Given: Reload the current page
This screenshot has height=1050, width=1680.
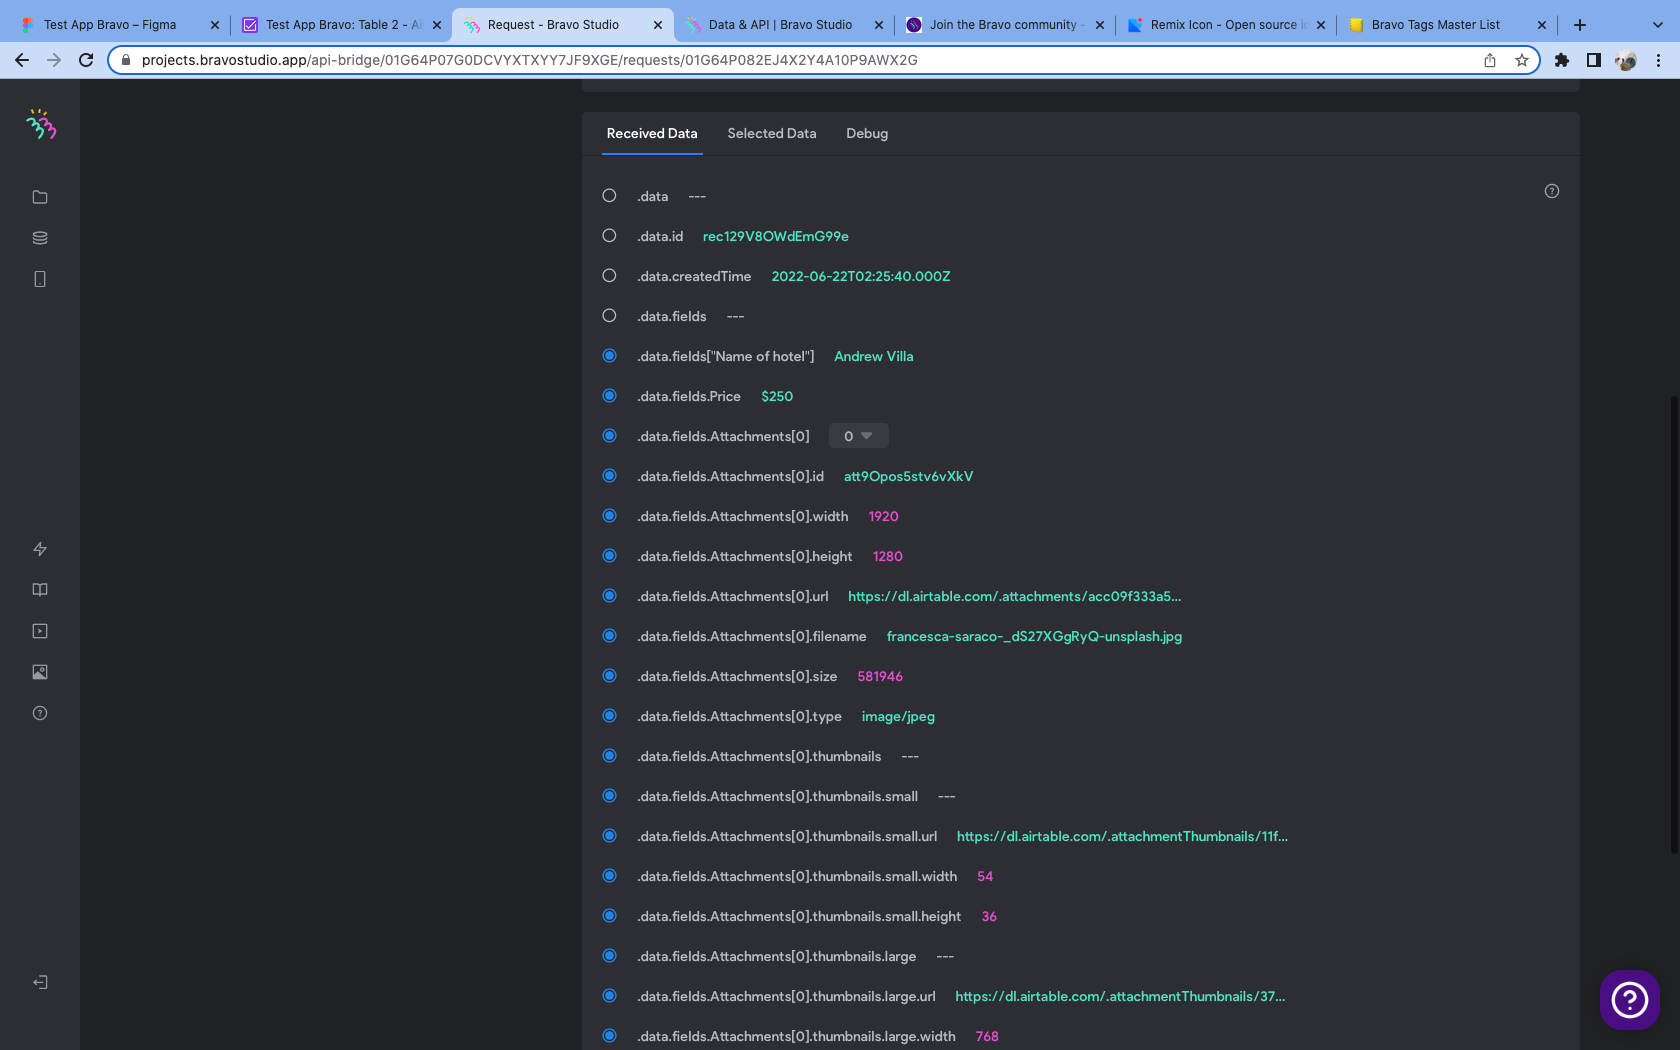Looking at the screenshot, I should [x=86, y=60].
